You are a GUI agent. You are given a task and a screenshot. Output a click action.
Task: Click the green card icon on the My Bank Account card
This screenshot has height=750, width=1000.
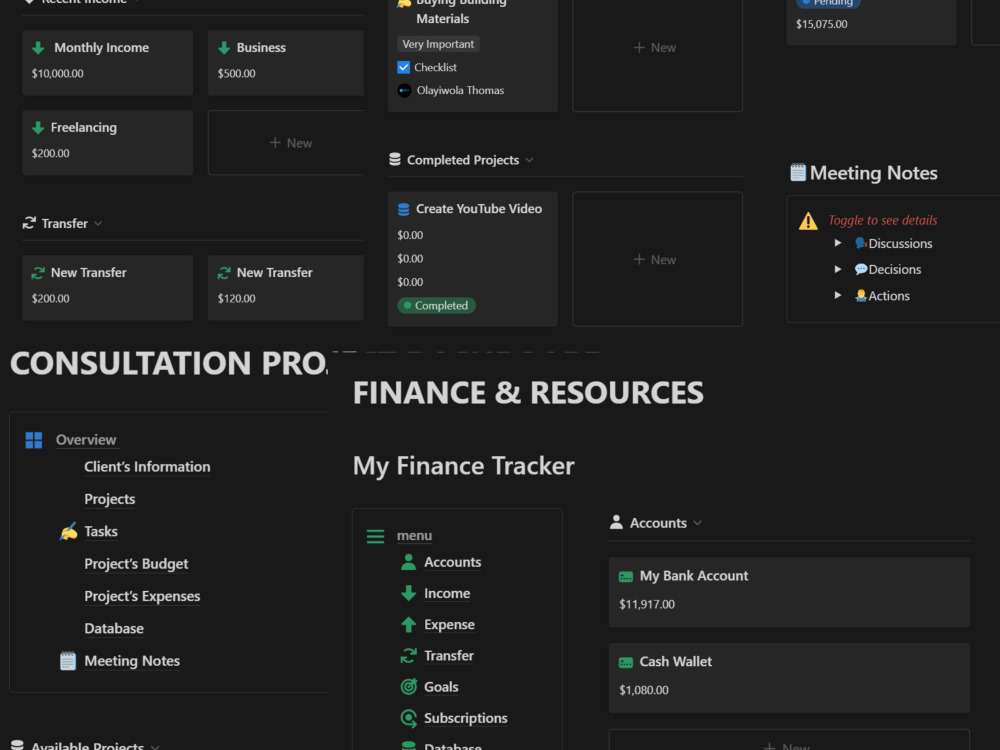tap(626, 577)
